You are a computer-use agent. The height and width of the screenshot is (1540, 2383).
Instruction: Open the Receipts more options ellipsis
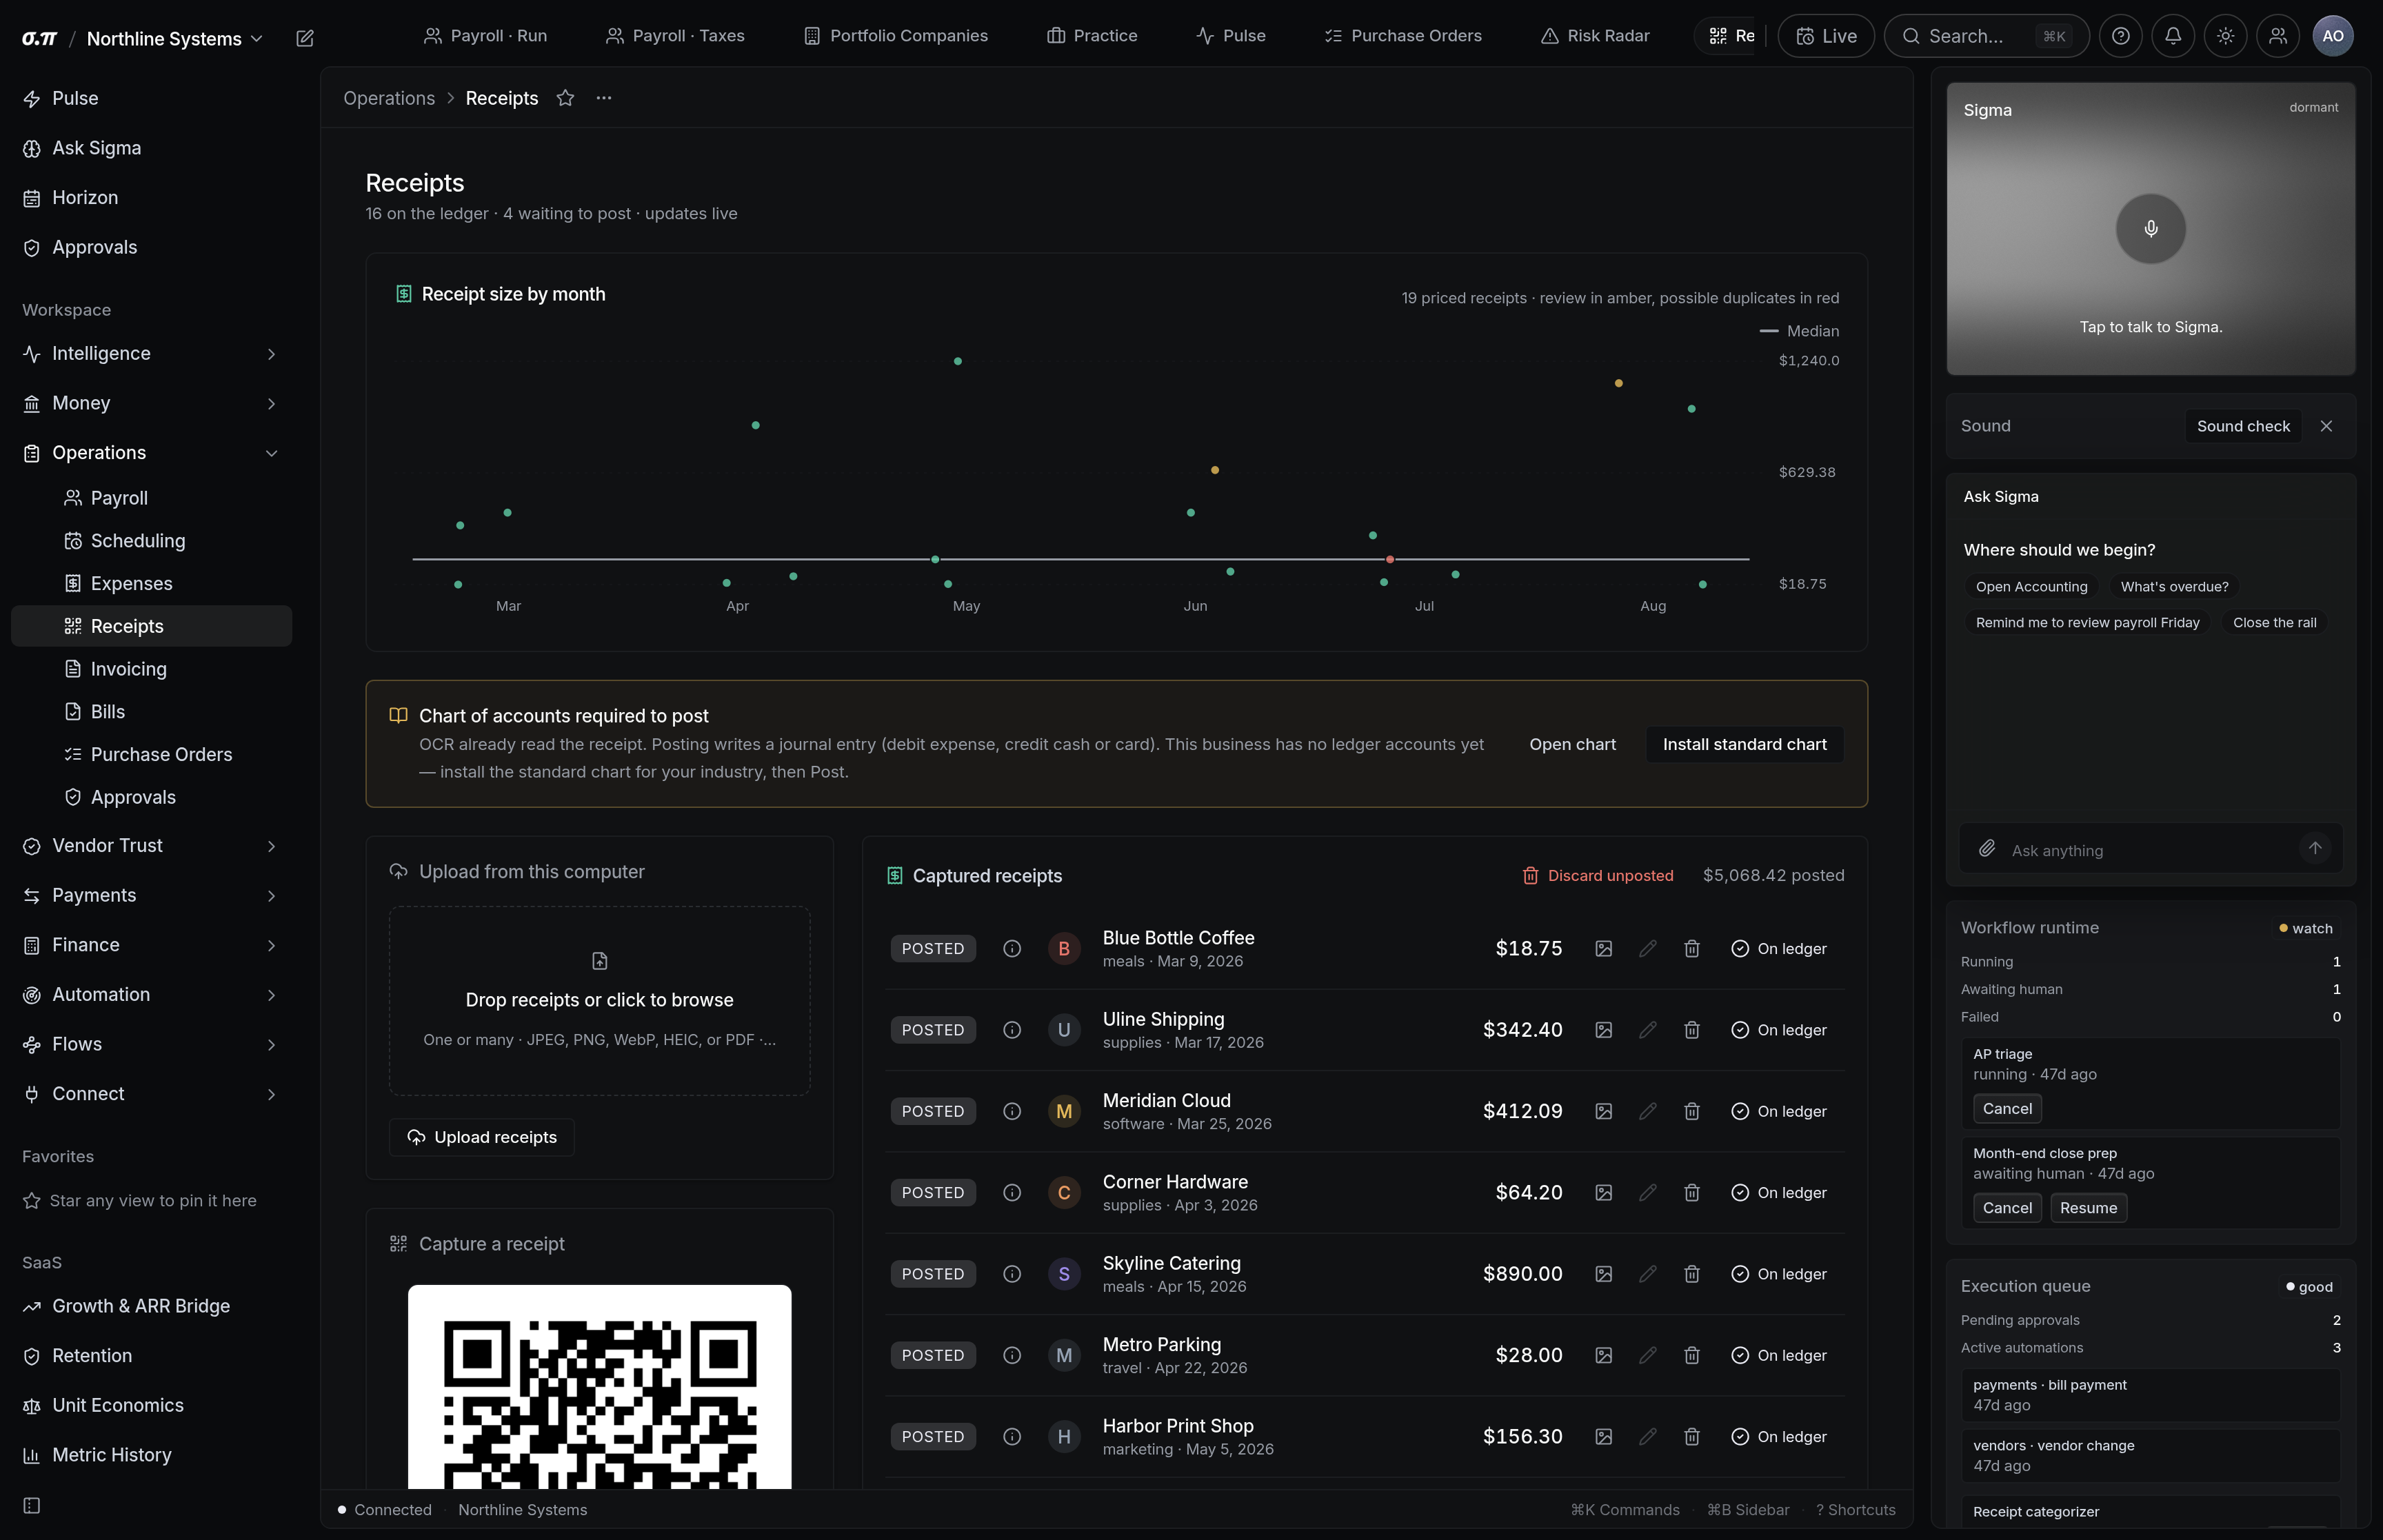[604, 98]
